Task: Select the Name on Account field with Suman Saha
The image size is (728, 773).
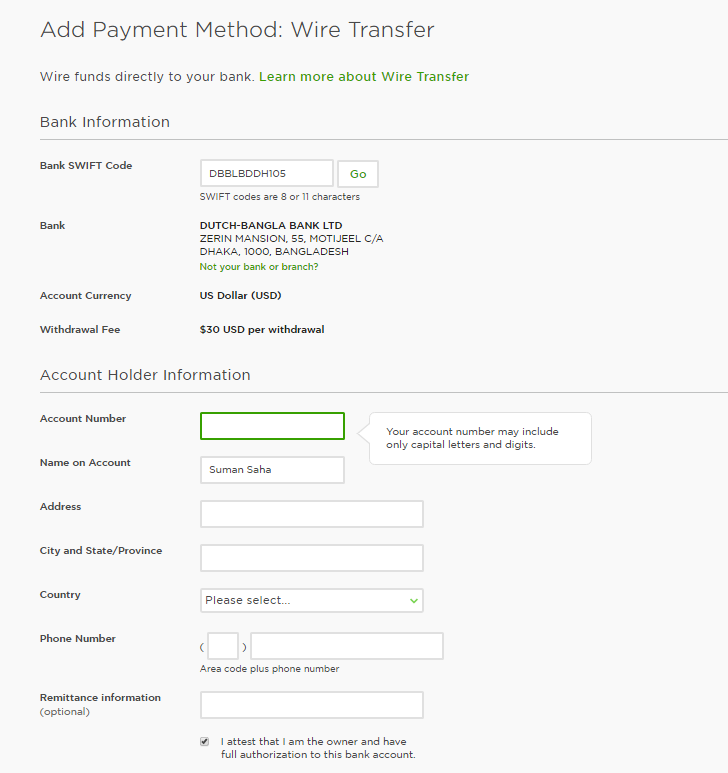Action: (272, 470)
